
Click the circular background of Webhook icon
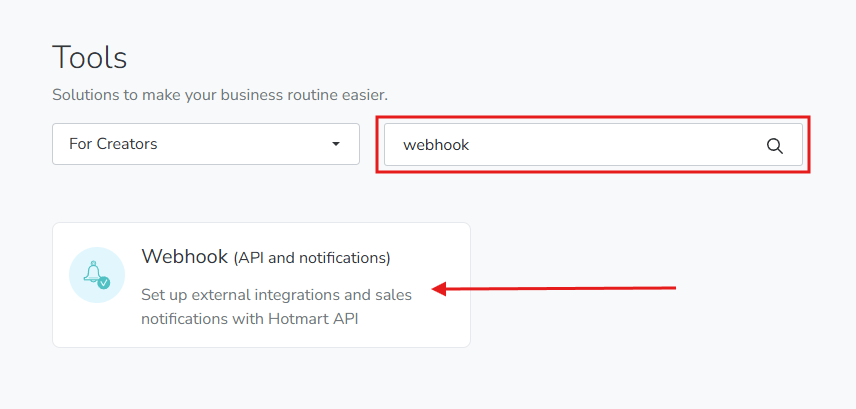click(80, 262)
